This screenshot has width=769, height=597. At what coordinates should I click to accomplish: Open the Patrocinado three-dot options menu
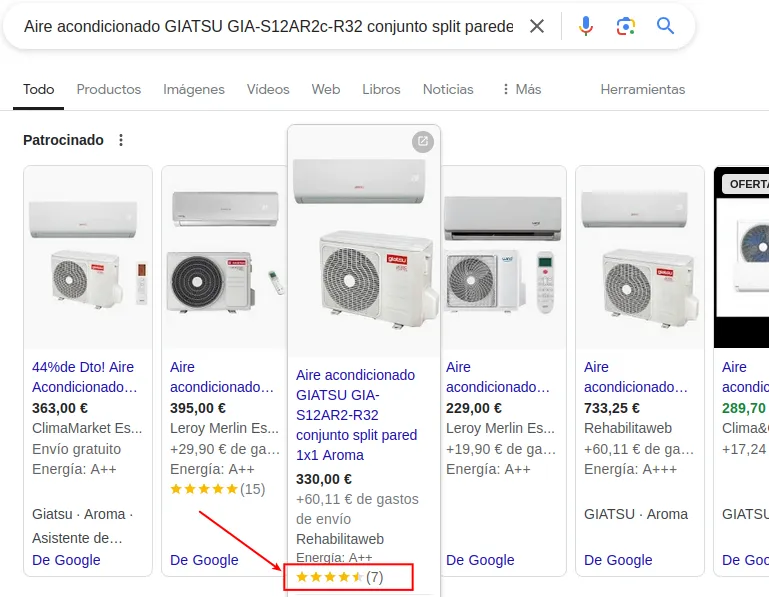[121, 140]
